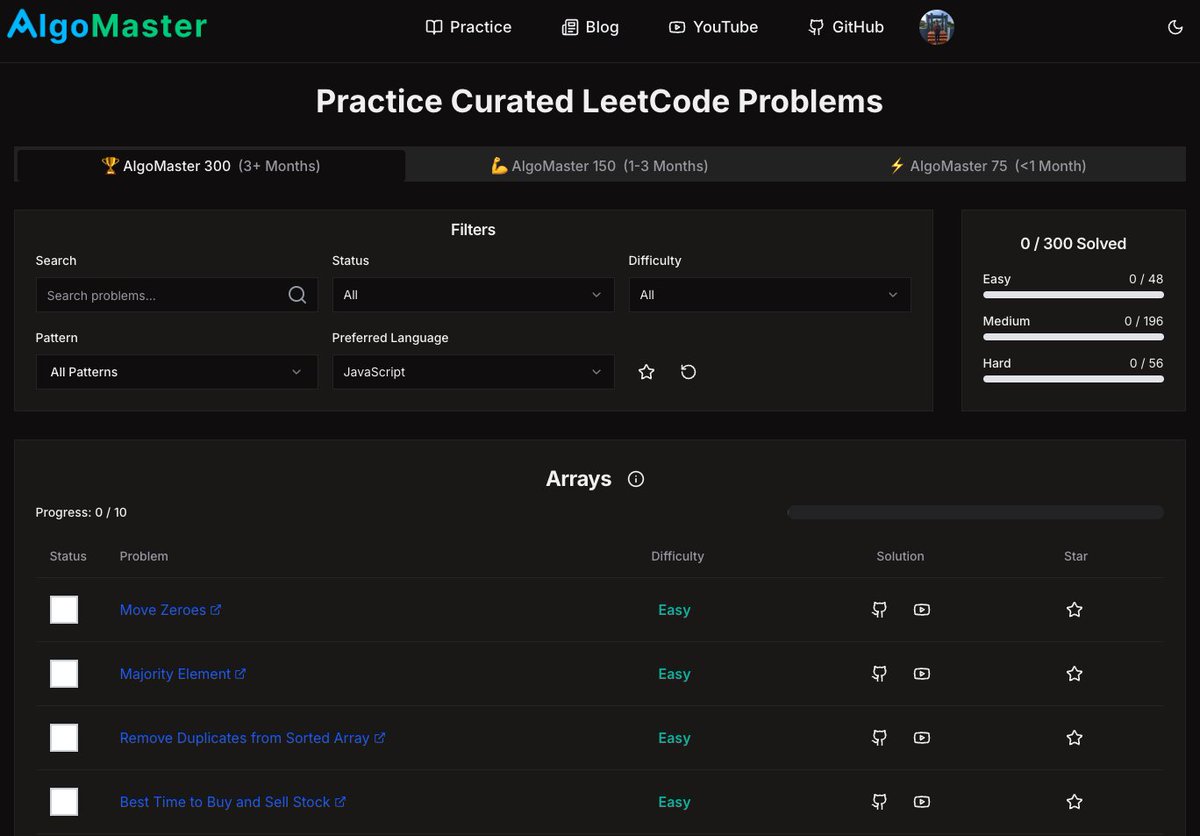Viewport: 1200px width, 836px height.
Task: Toggle dark mode moon icon
Action: tap(1175, 27)
